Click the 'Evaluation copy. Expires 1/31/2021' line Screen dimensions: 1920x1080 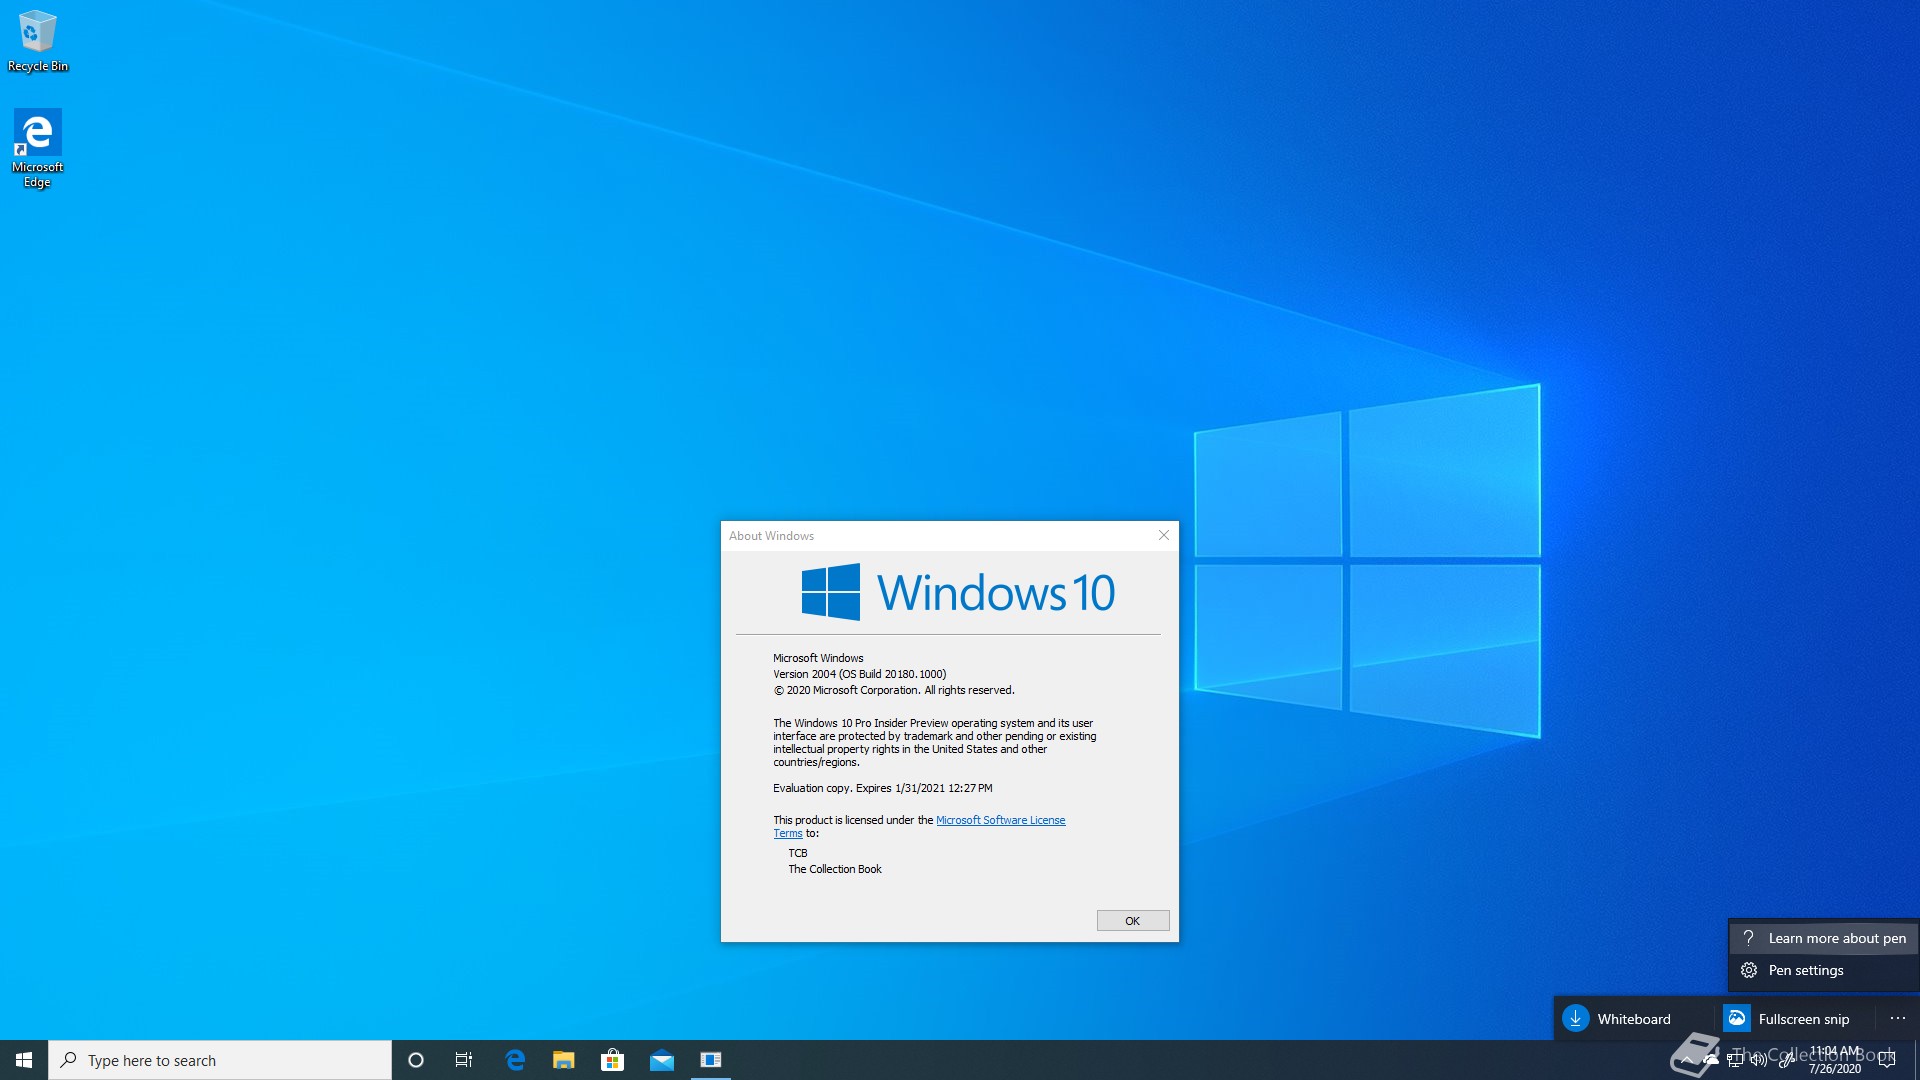[x=883, y=788]
